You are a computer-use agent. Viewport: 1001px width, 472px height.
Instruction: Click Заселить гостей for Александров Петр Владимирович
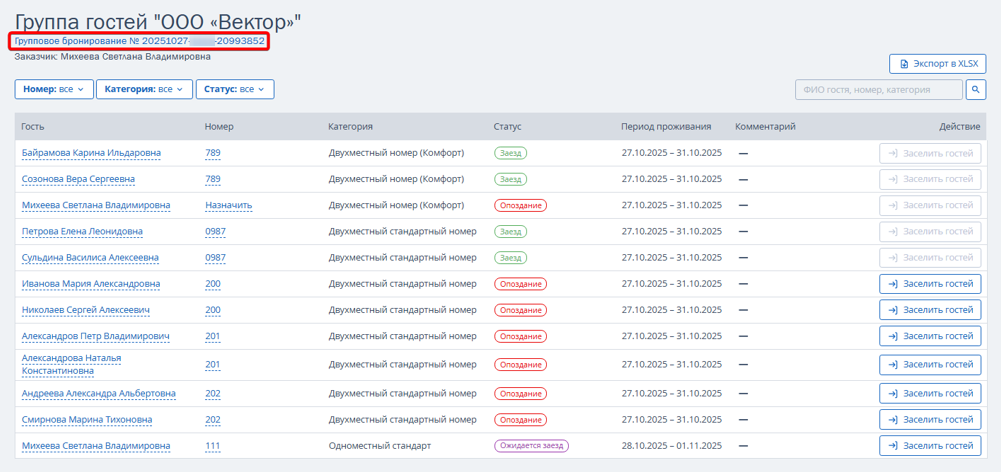point(930,336)
